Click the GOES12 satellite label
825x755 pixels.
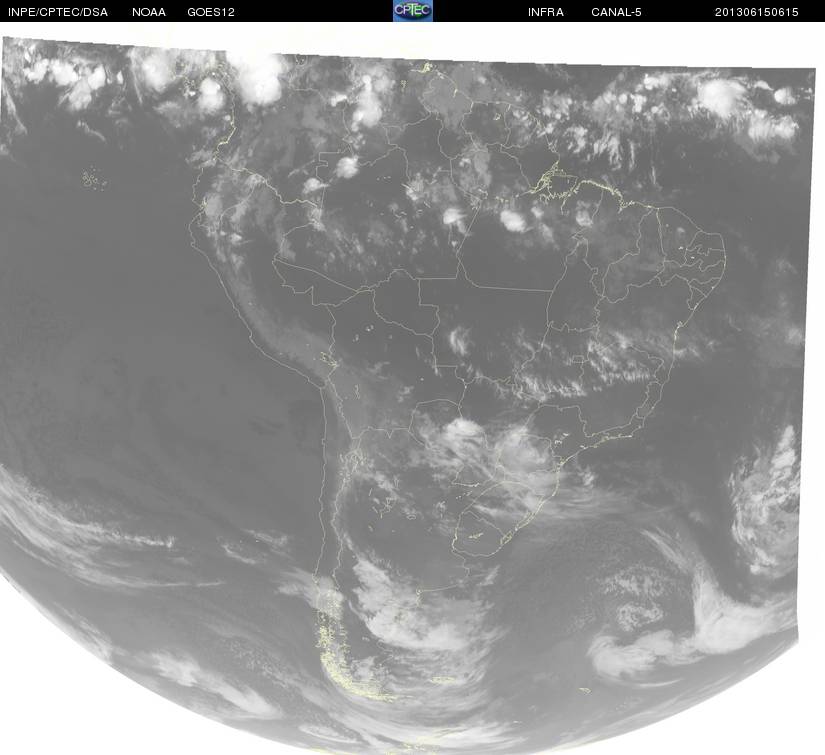click(x=211, y=12)
